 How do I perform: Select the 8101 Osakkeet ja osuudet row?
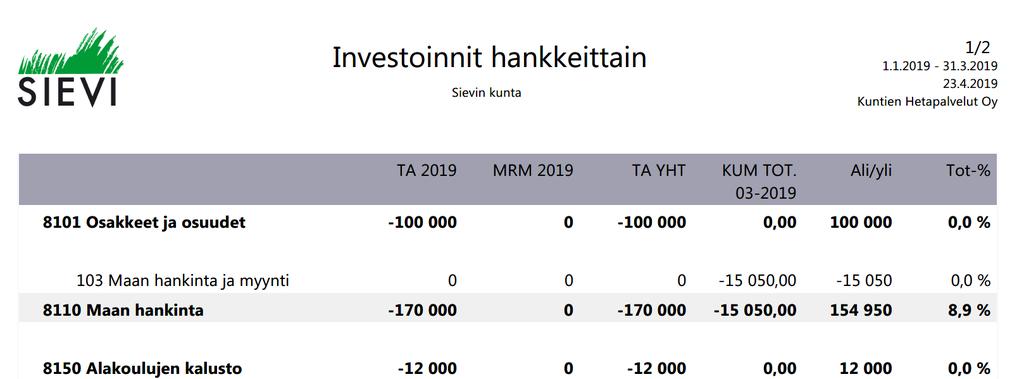pos(508,223)
